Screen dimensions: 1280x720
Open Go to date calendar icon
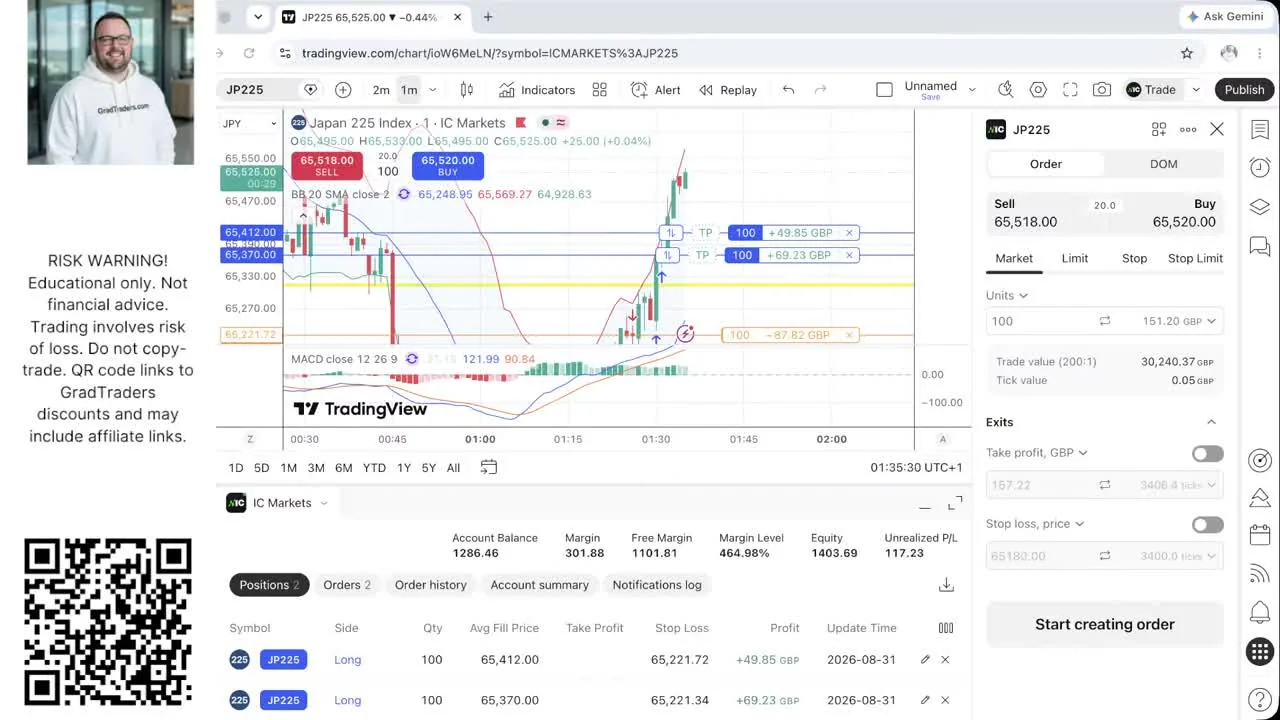click(489, 467)
